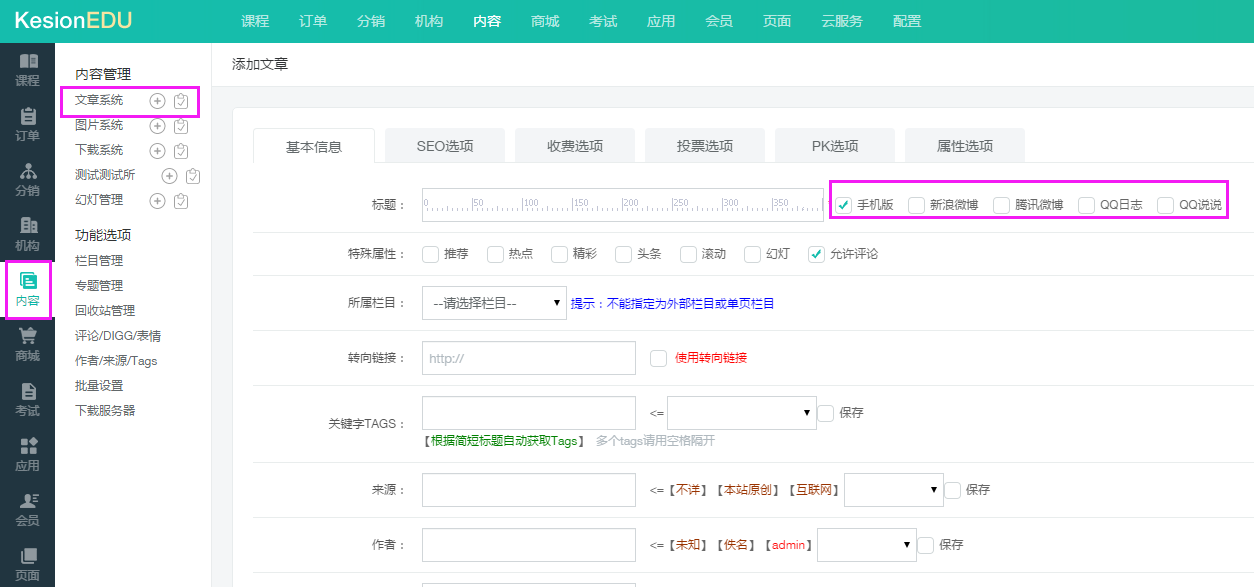Open 订单 clipboard icon in left sidebar
Screen dimensions: 1254x587
pos(28,117)
